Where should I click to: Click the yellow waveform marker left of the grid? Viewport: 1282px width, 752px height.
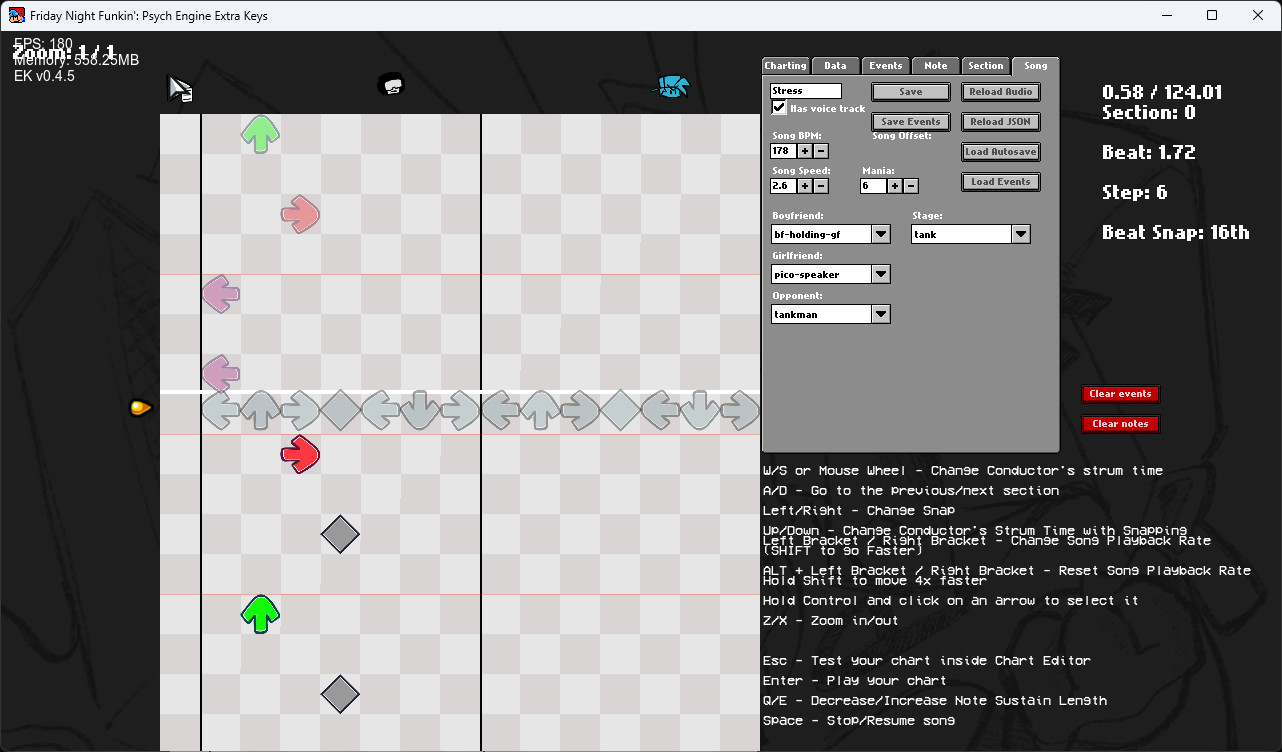click(139, 407)
